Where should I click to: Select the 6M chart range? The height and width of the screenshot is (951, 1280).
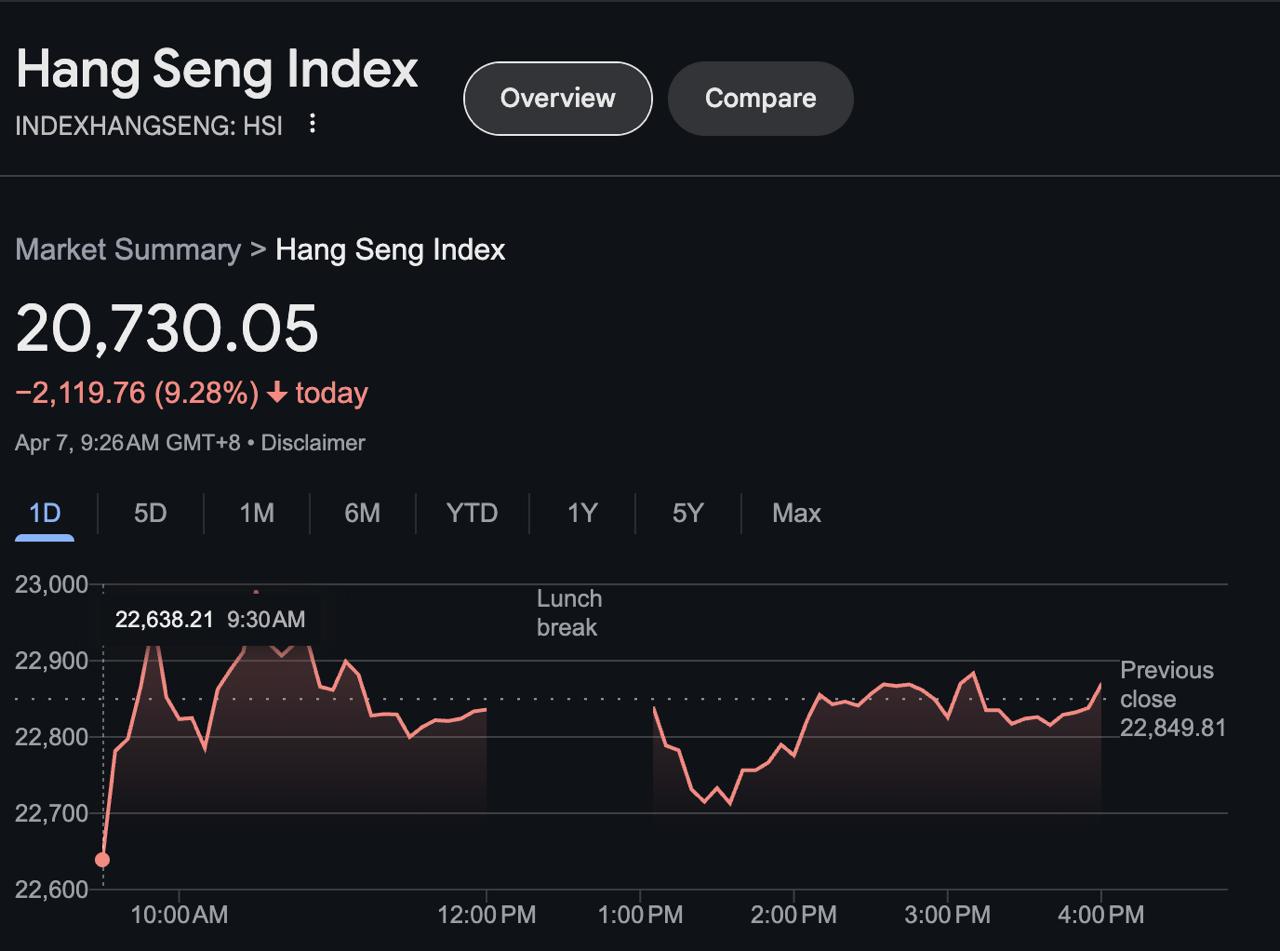coord(362,513)
